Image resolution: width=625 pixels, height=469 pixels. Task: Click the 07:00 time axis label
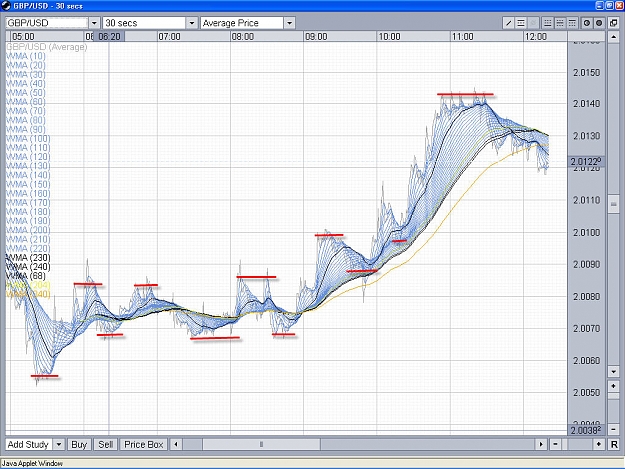[169, 37]
